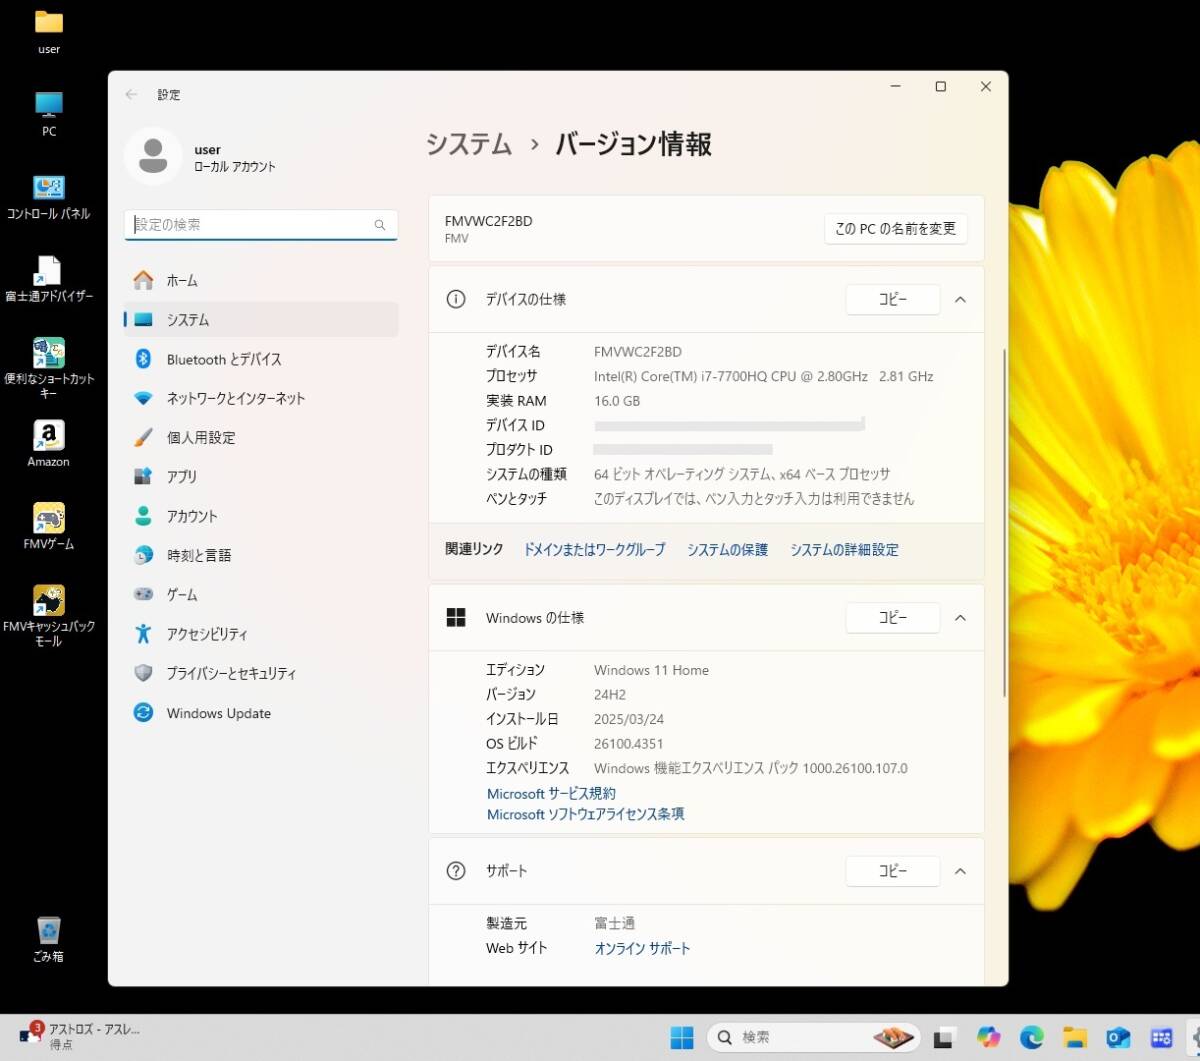Open the オンライン サポート link

(x=642, y=948)
